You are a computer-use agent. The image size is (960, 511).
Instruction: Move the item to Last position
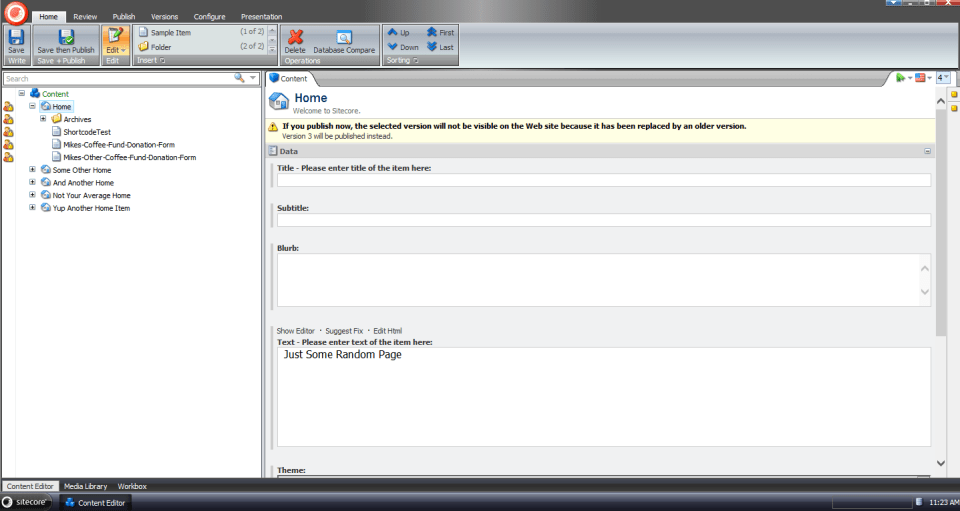pyautogui.click(x=438, y=47)
